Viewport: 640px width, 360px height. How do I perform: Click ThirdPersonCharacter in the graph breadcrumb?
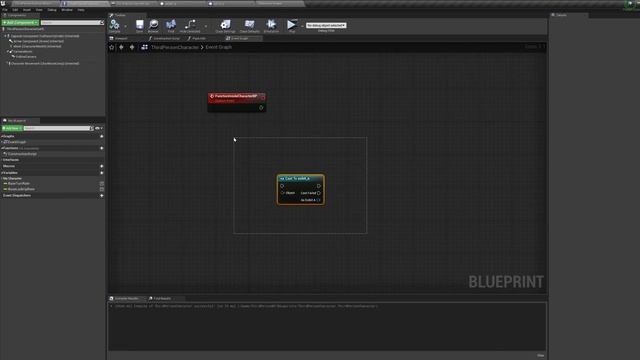tap(175, 47)
